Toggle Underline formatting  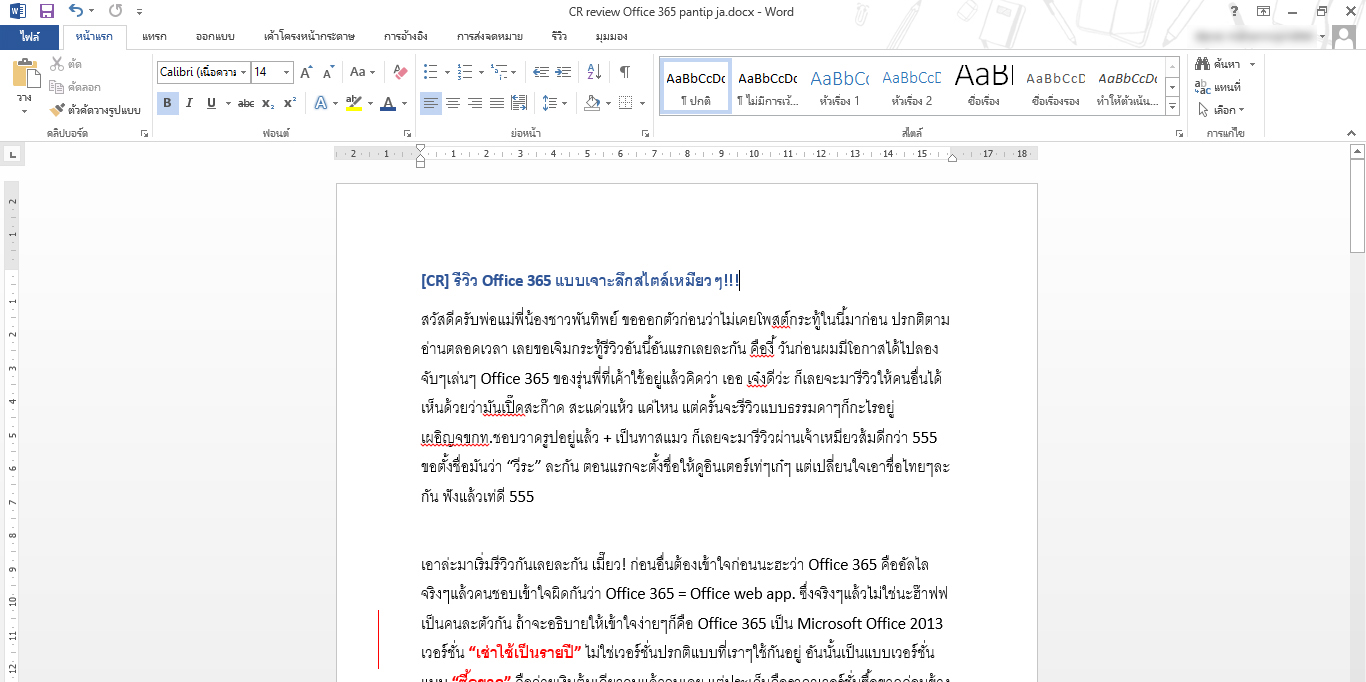211,103
